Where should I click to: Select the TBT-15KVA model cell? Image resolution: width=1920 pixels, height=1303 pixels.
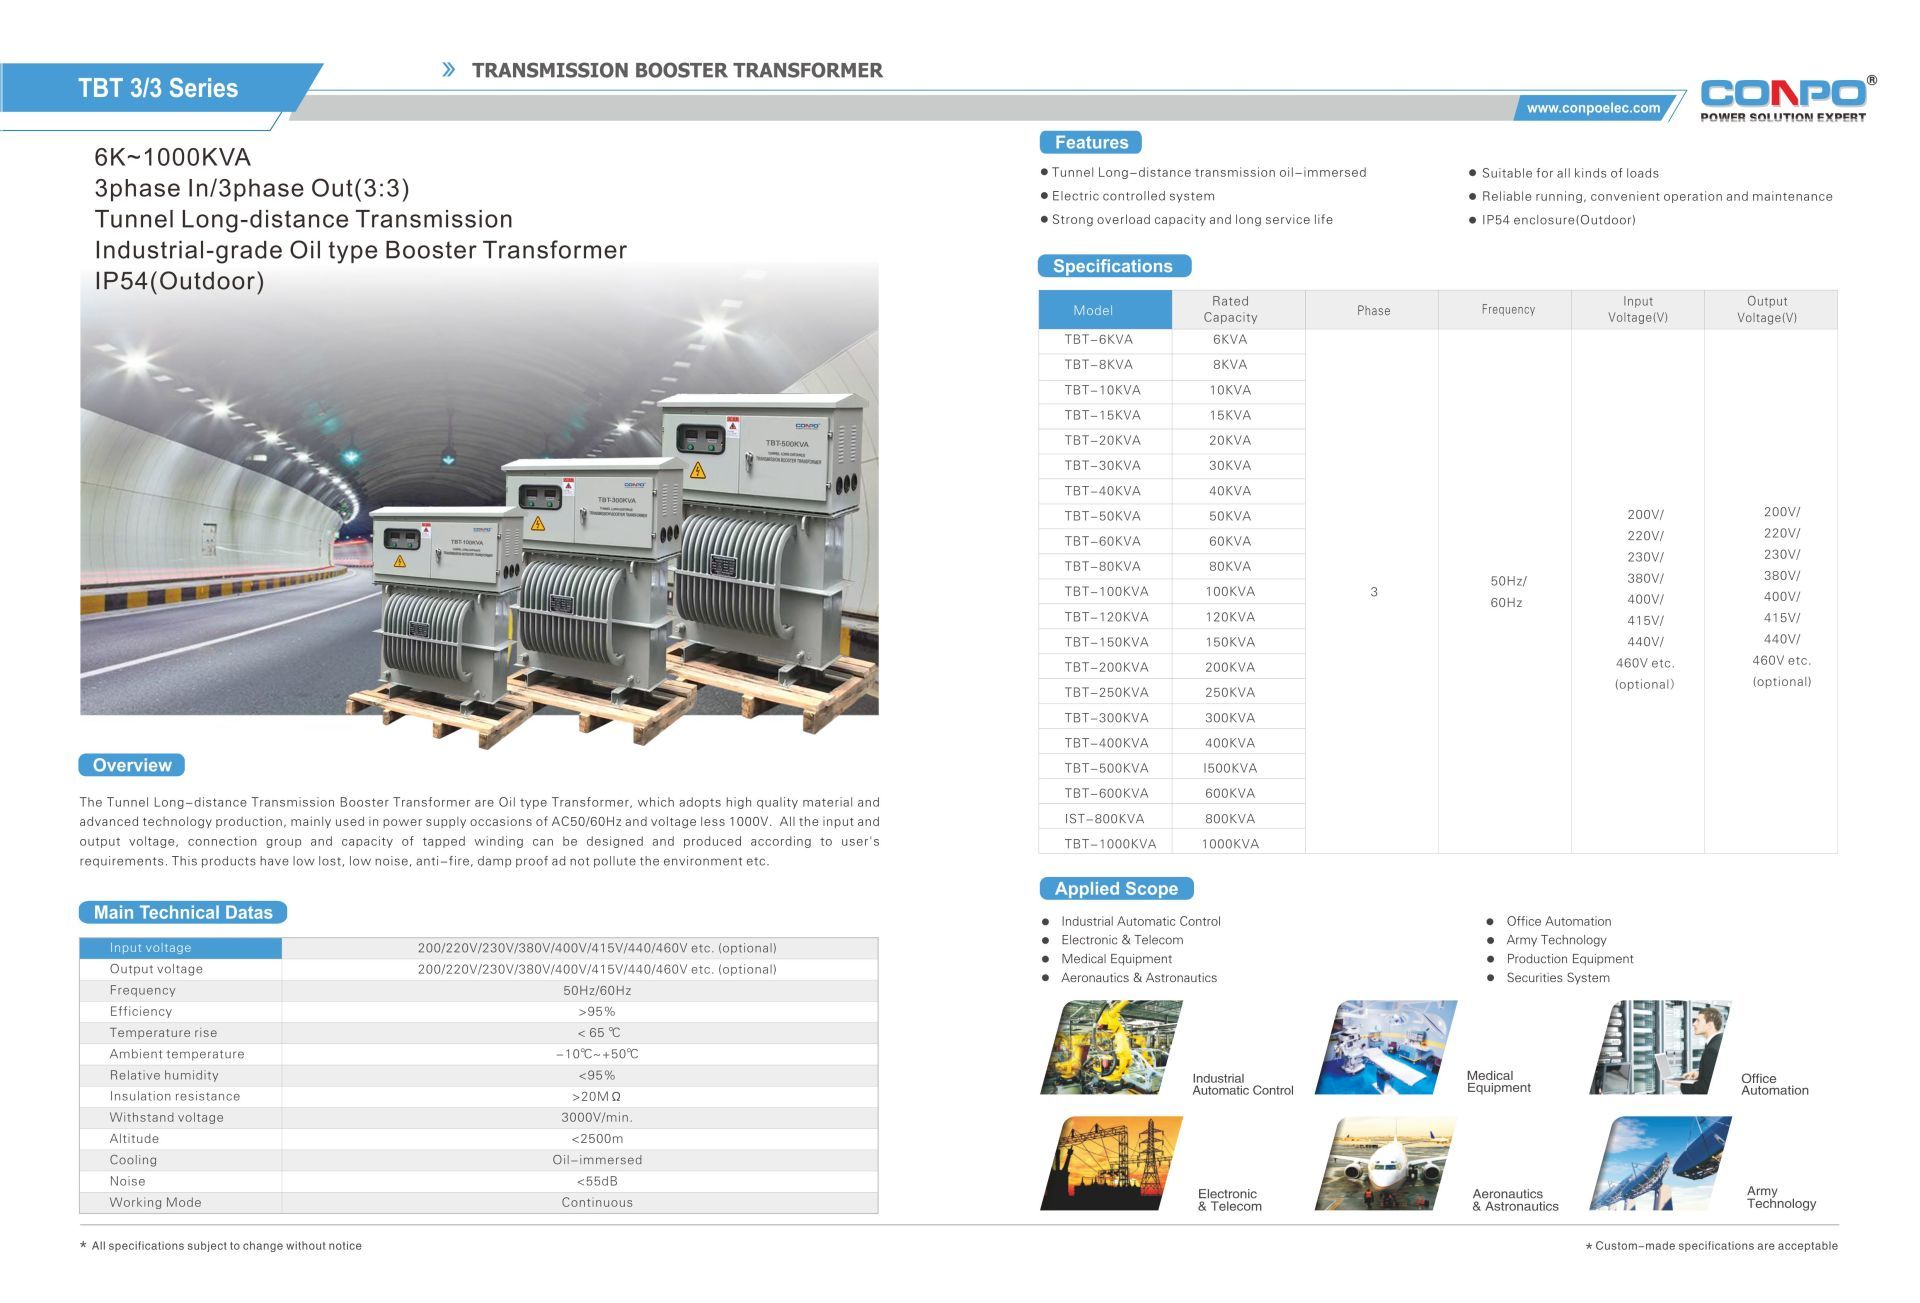point(1105,416)
